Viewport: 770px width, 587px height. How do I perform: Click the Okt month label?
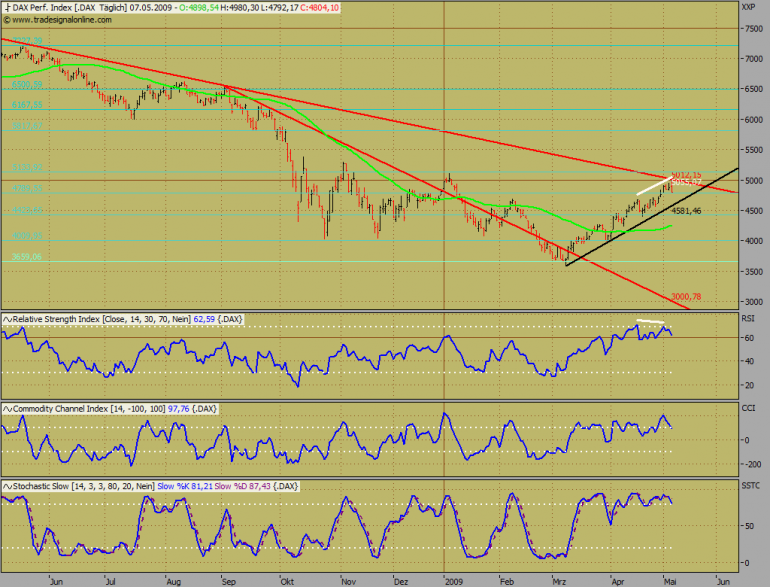287,582
